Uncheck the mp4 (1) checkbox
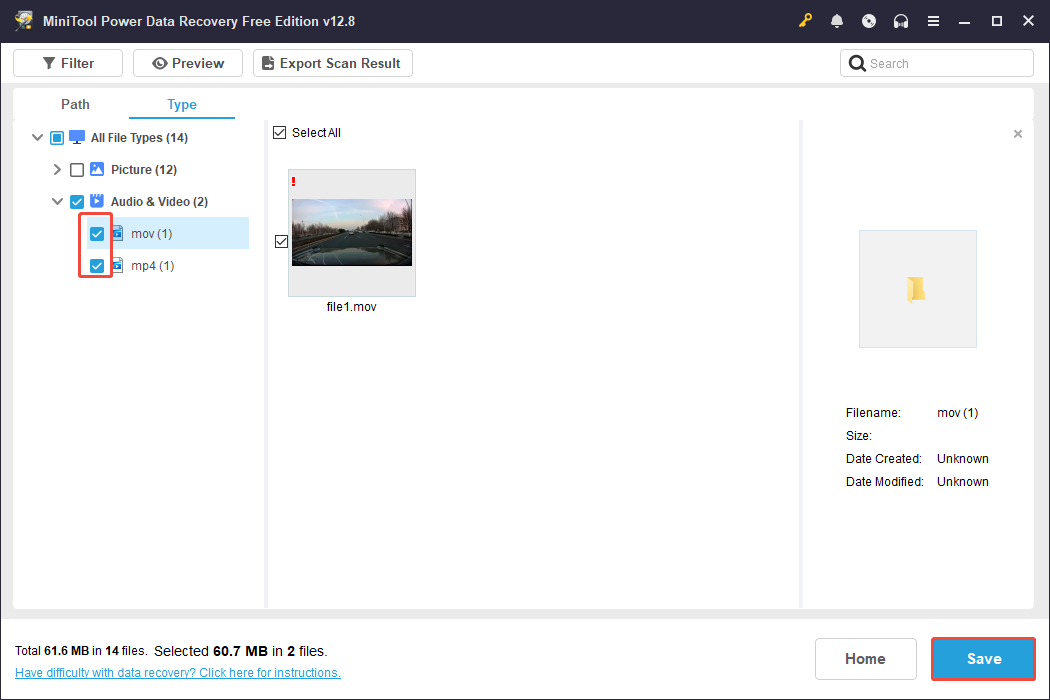Screen dimensions: 1050x700 [96, 265]
